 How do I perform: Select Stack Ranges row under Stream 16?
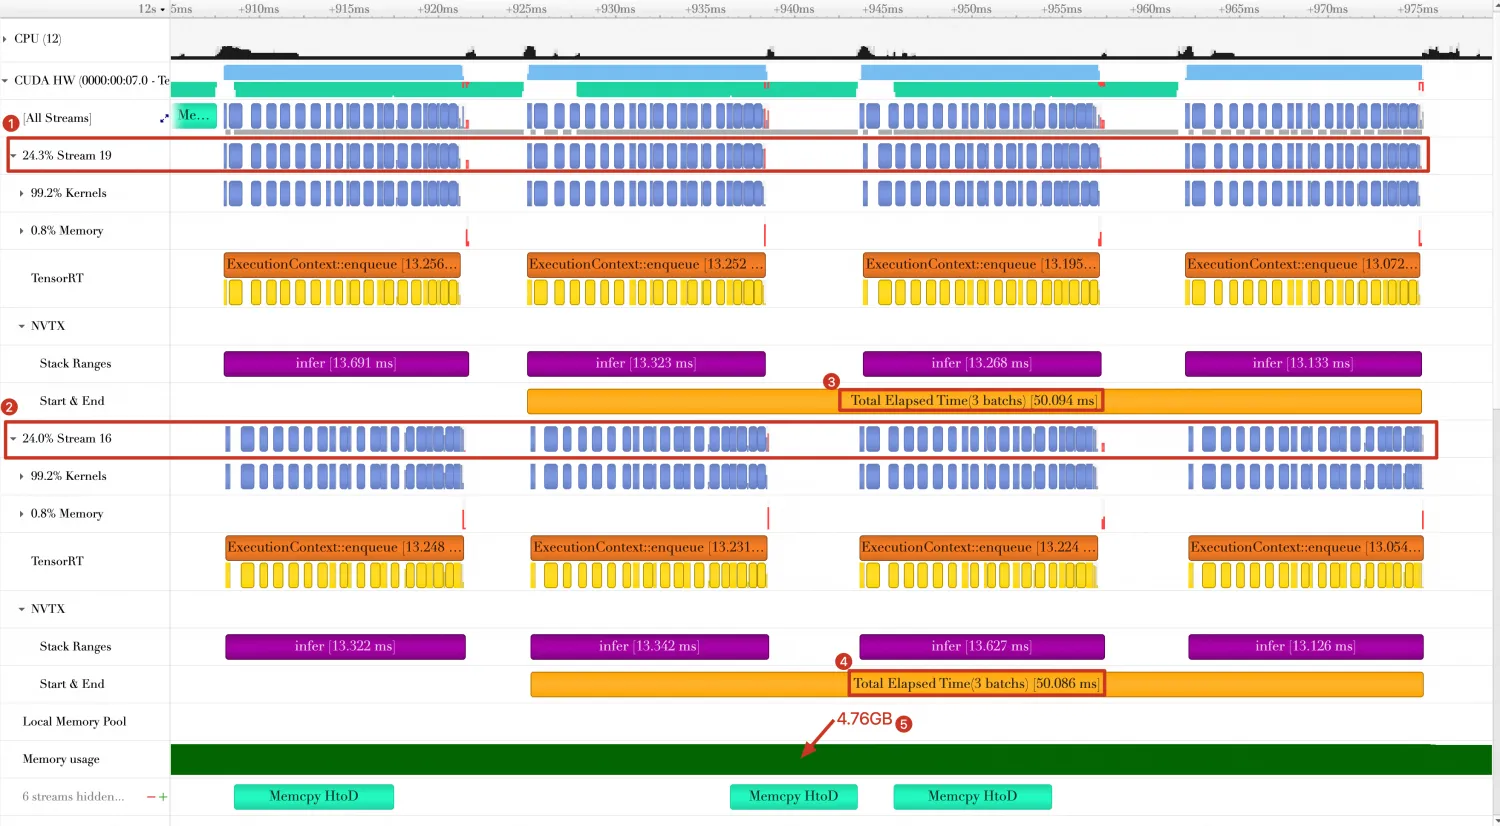75,647
